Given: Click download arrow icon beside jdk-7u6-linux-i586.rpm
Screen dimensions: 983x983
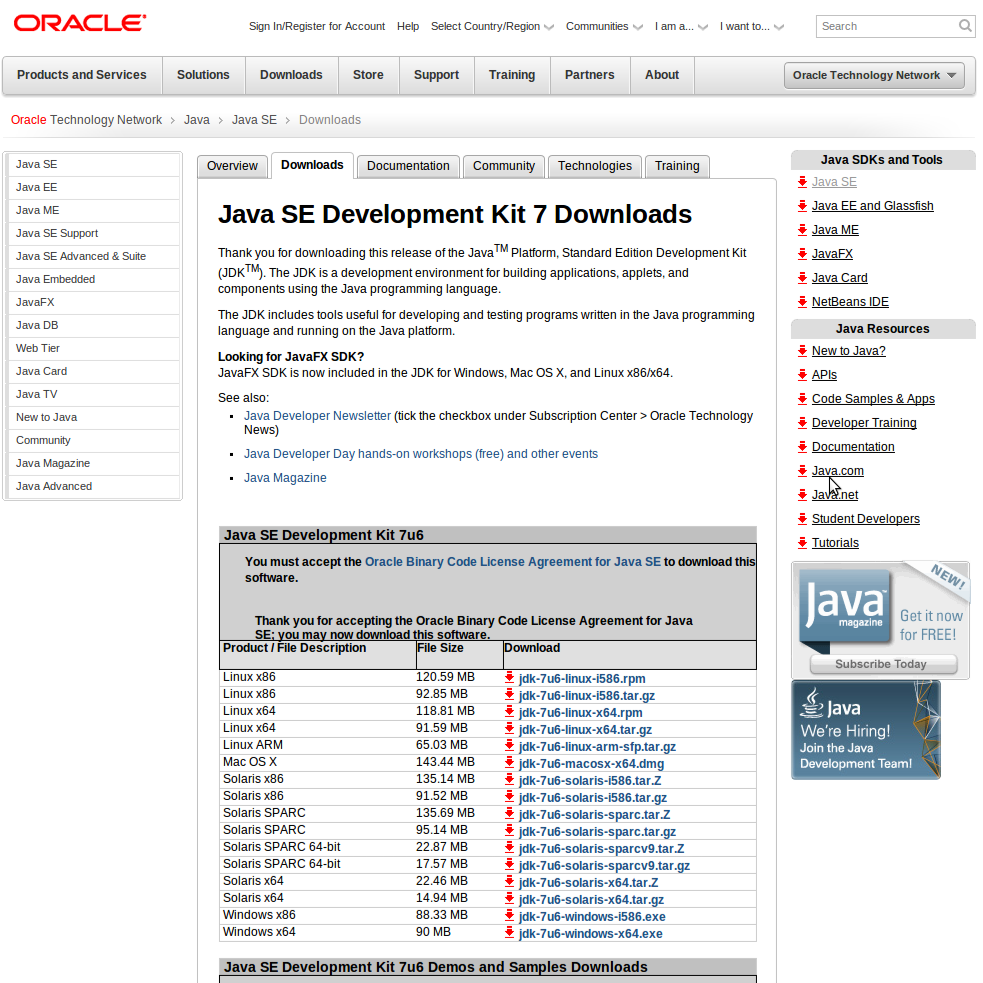Looking at the screenshot, I should point(509,678).
